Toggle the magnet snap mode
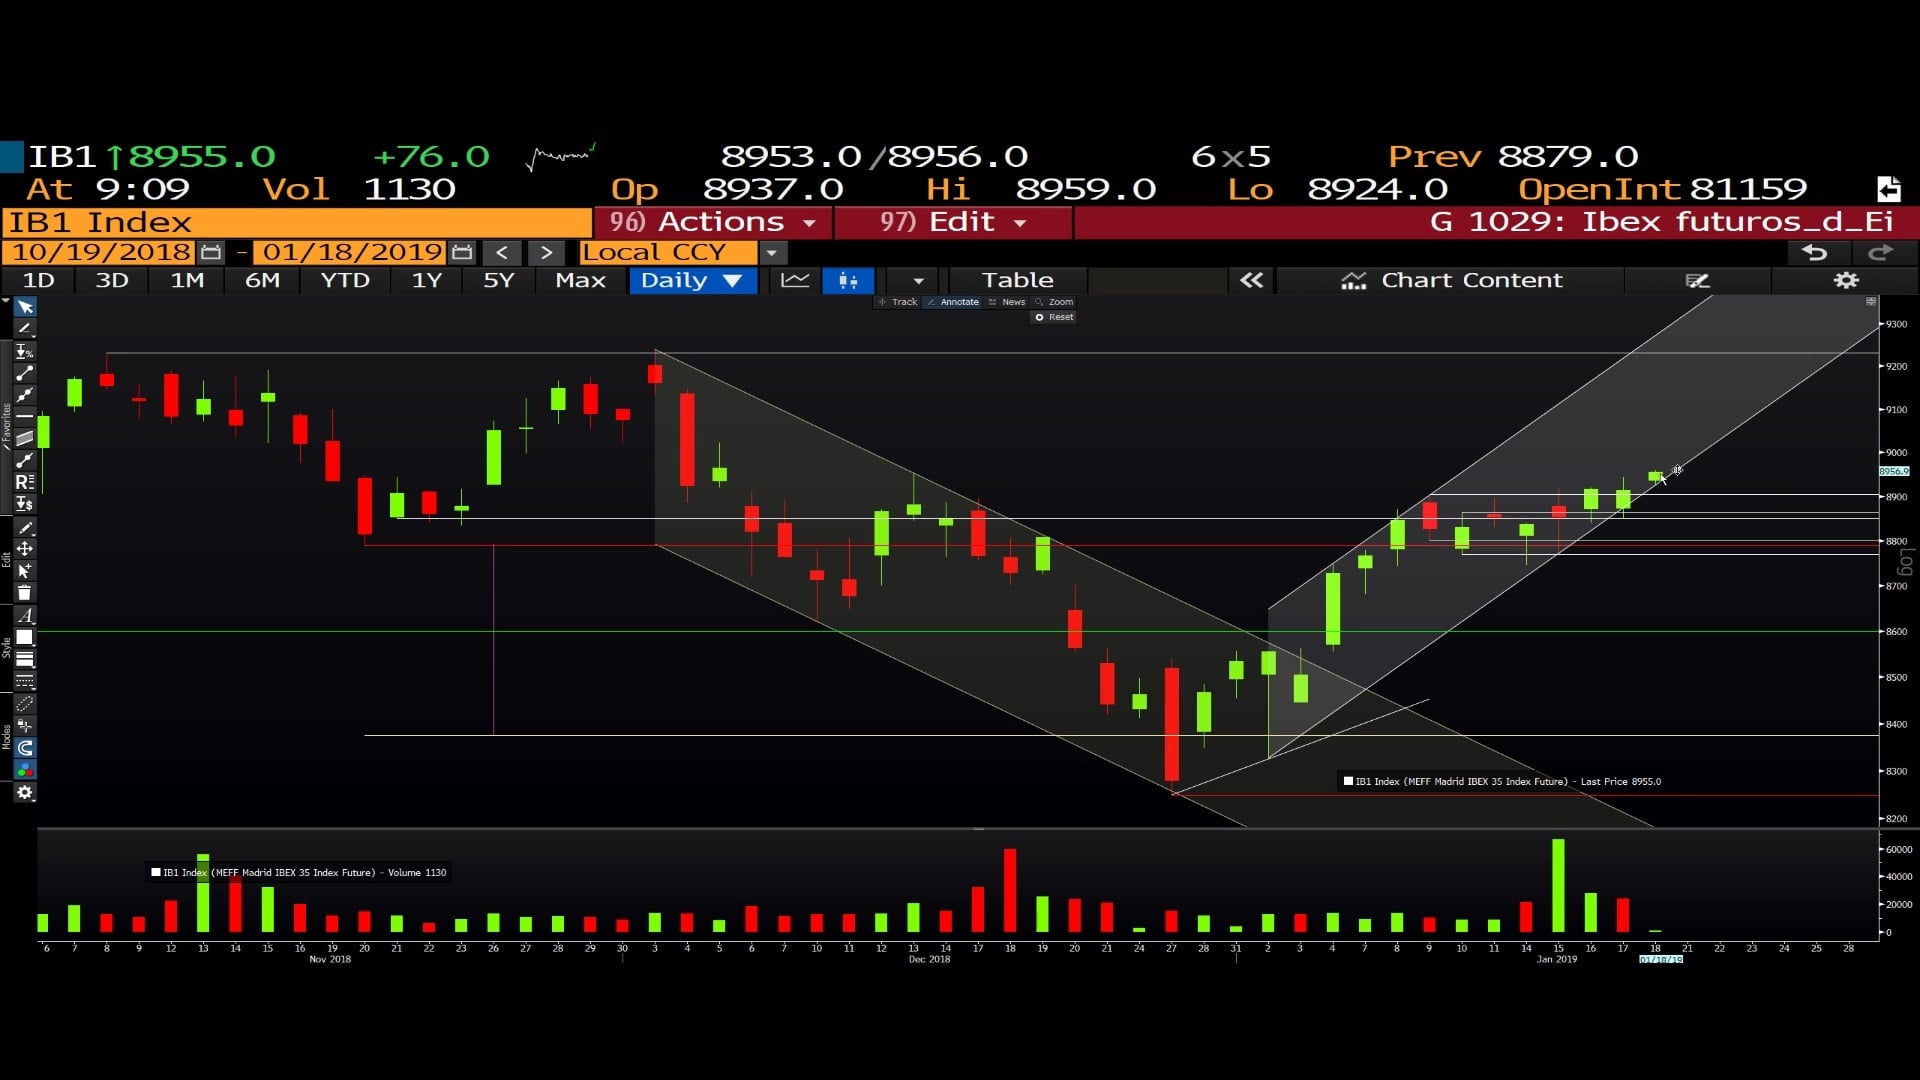This screenshot has width=1920, height=1080. coord(25,748)
